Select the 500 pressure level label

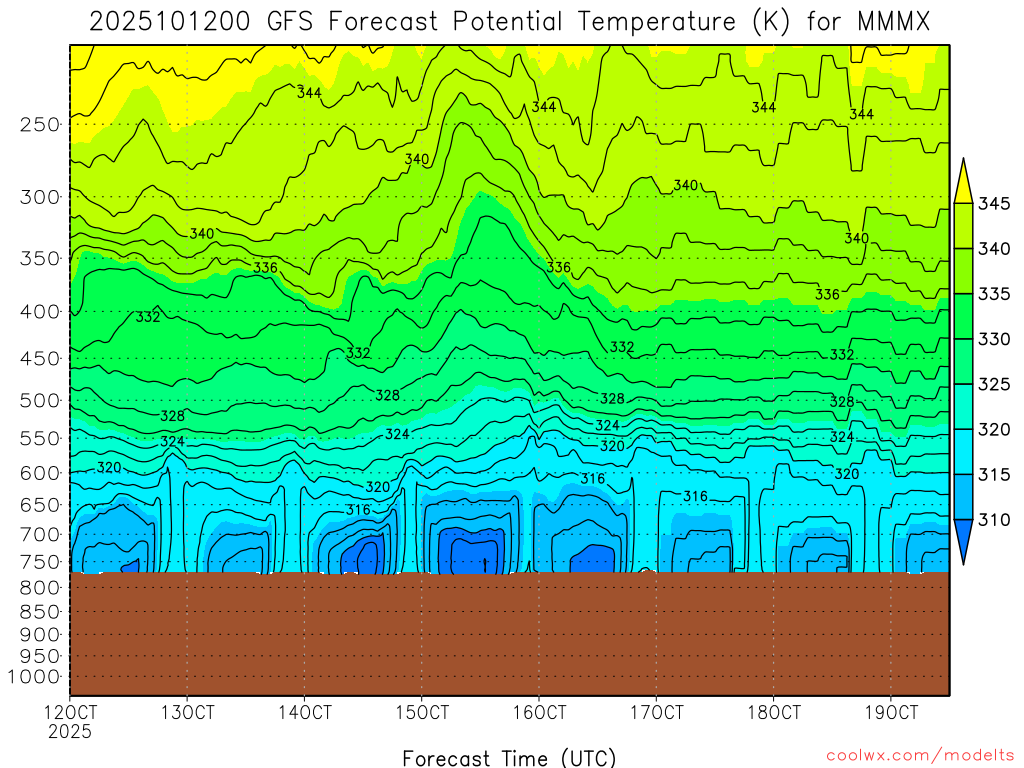[x=40, y=400]
